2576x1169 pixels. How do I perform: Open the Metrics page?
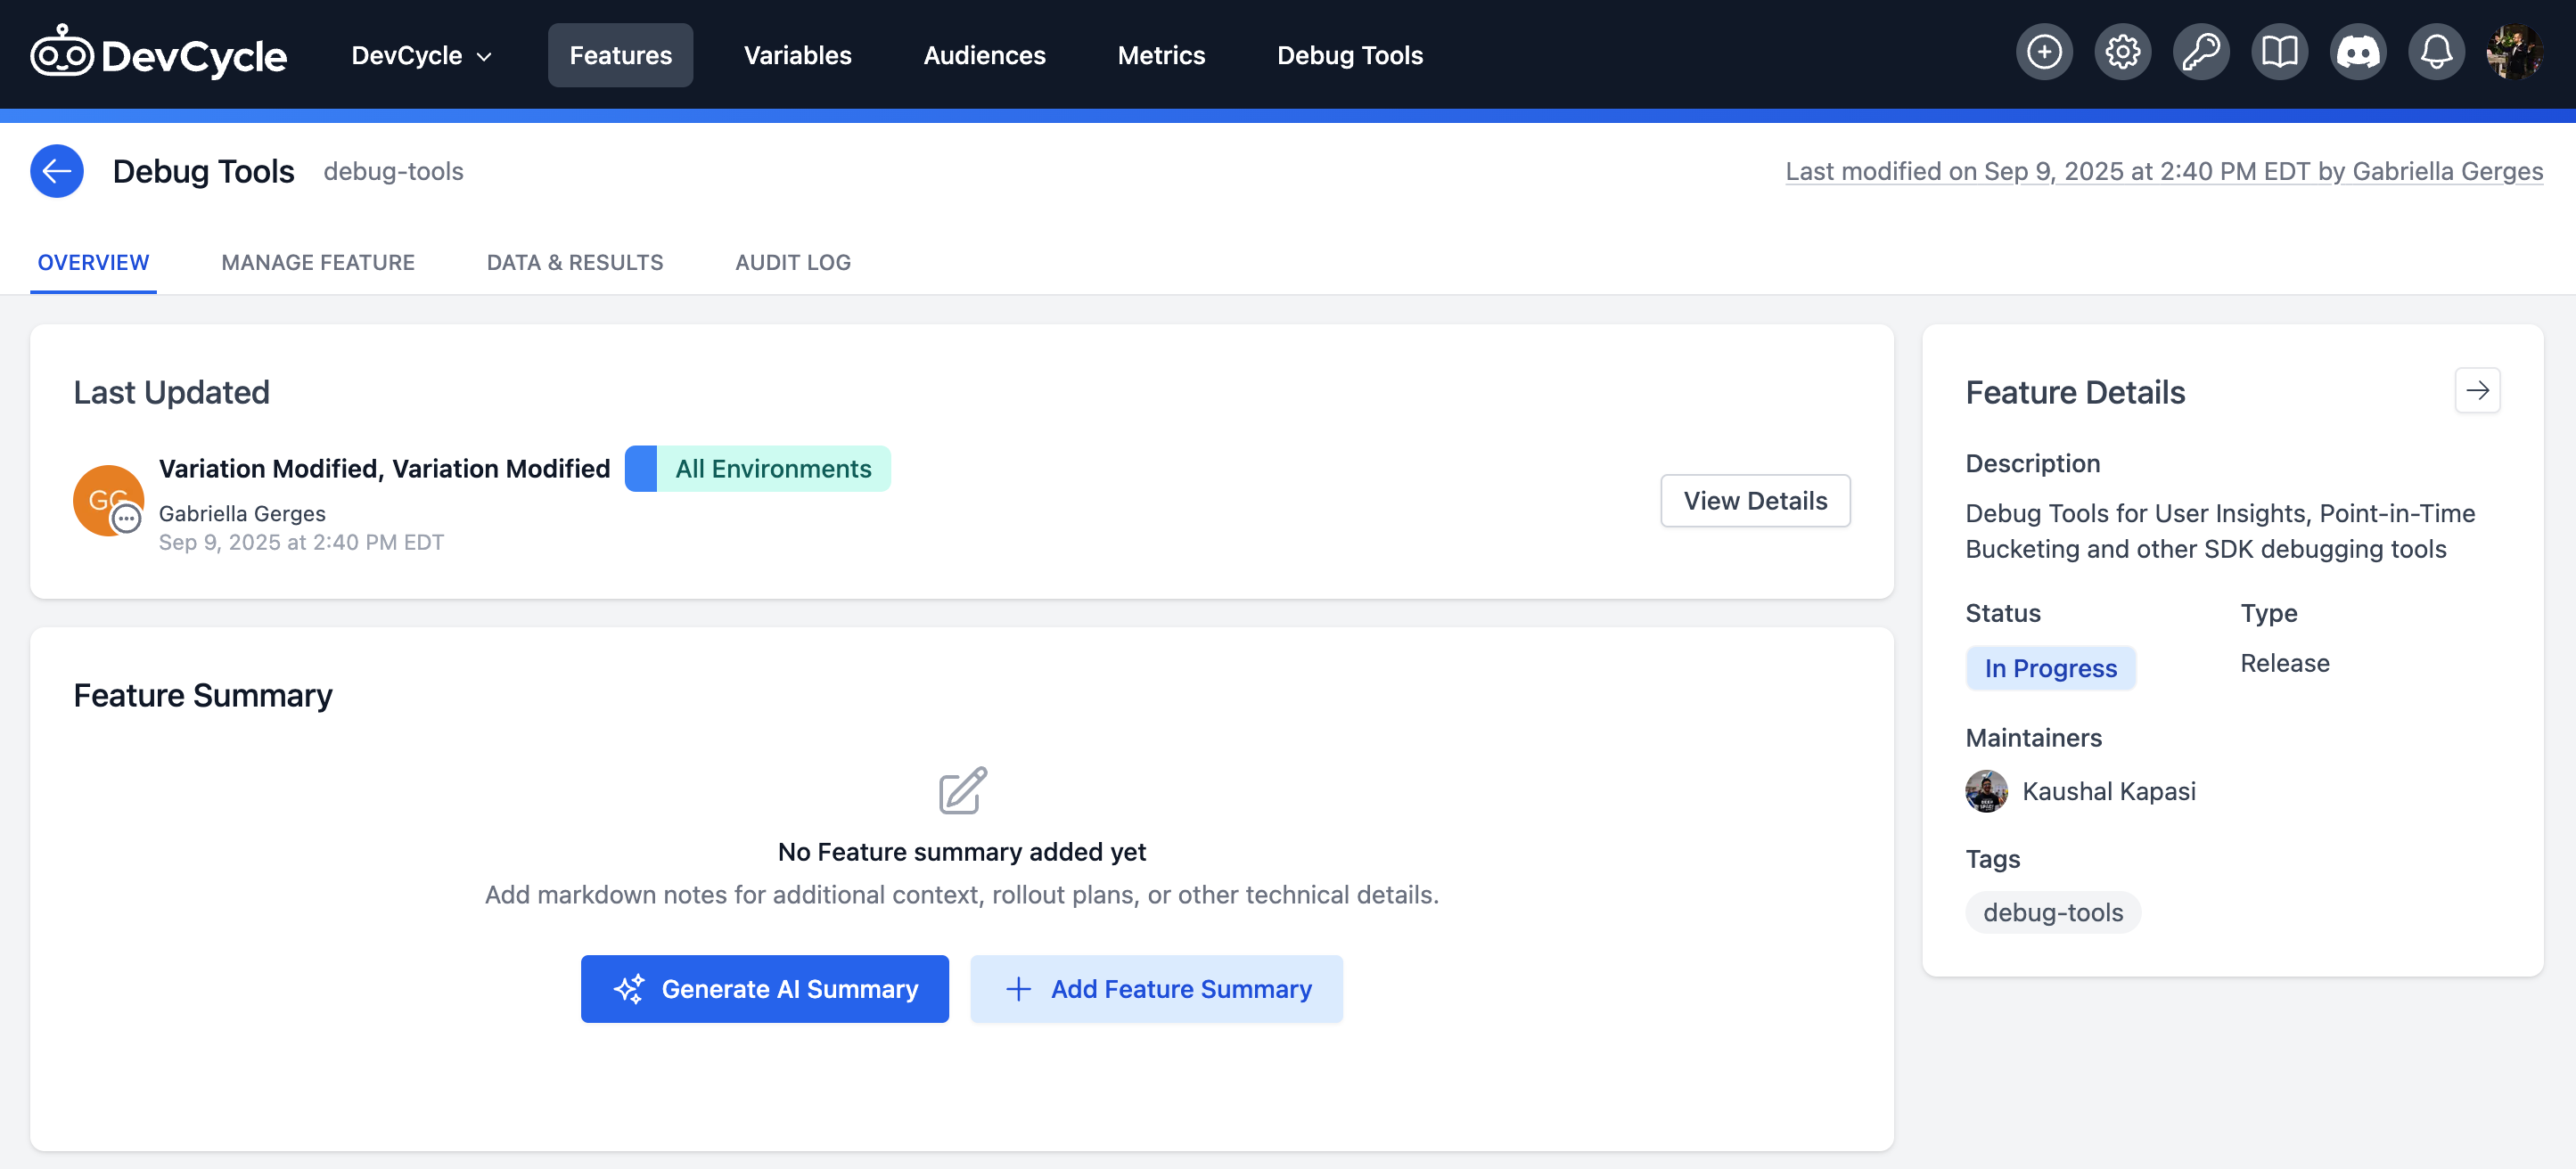click(1161, 55)
